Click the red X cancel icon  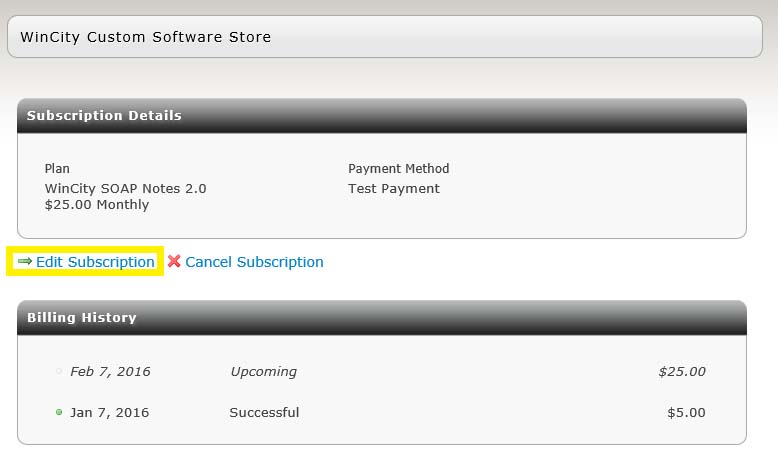(x=174, y=262)
